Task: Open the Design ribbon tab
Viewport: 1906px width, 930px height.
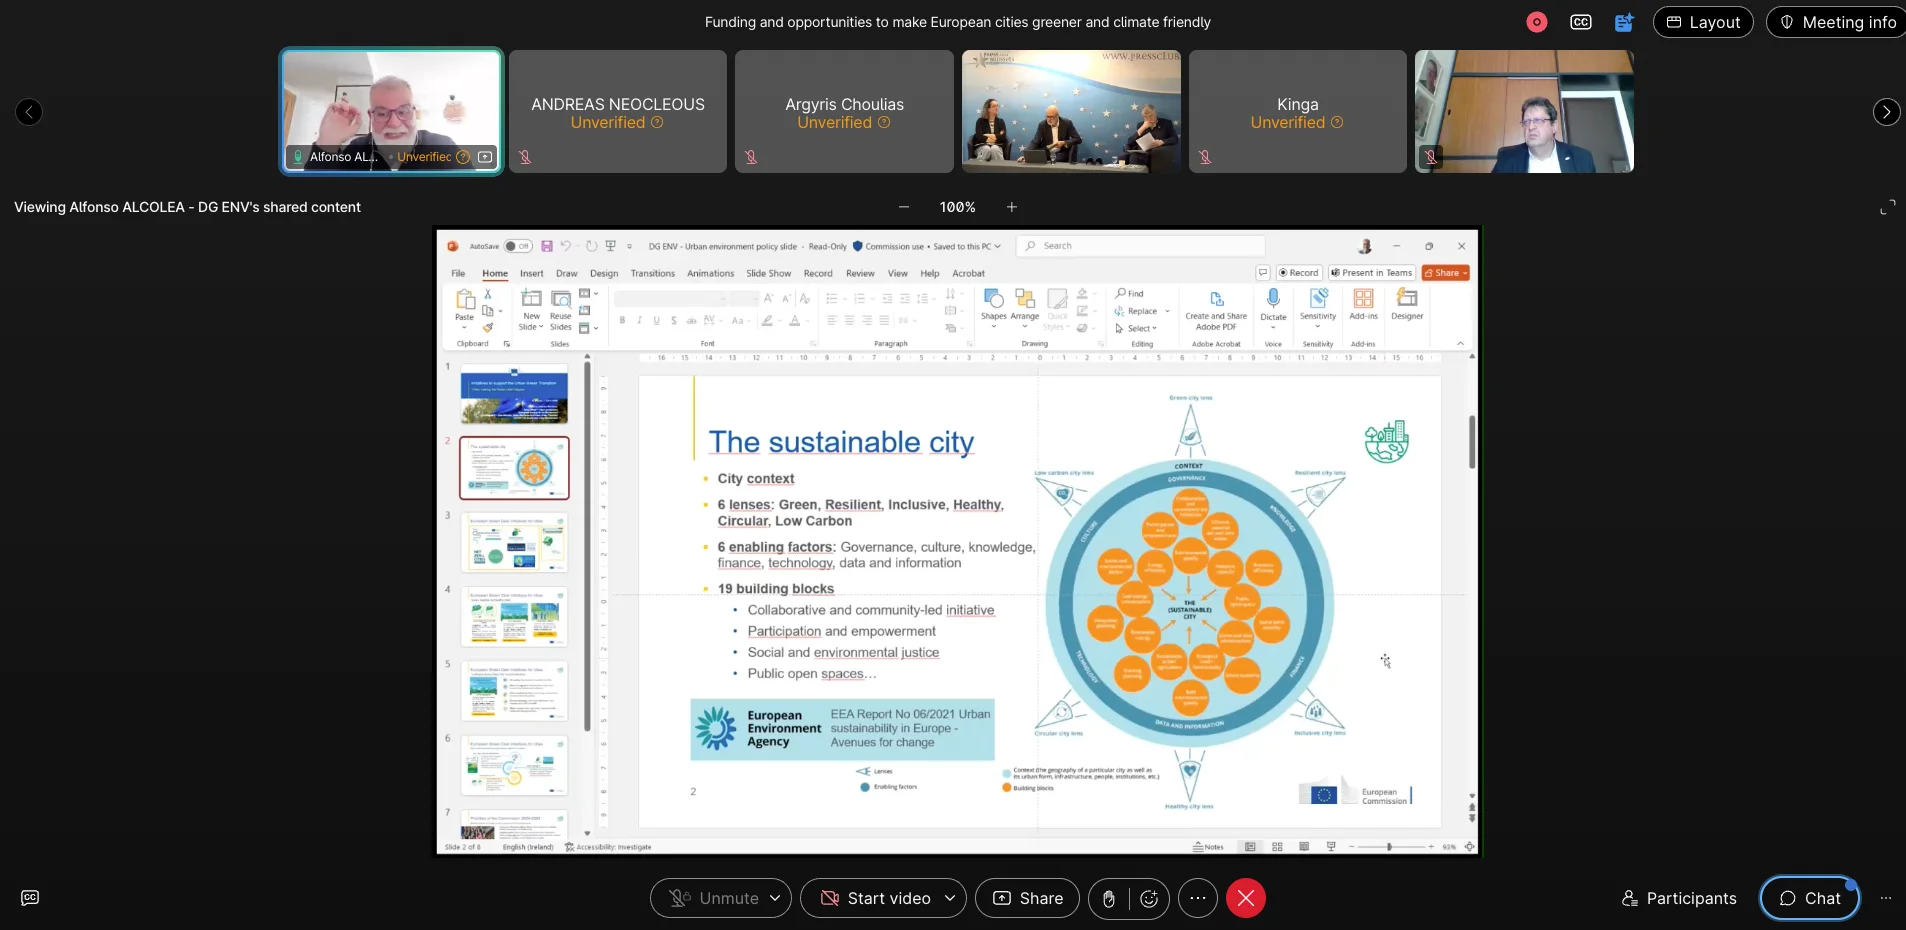Action: coord(604,273)
